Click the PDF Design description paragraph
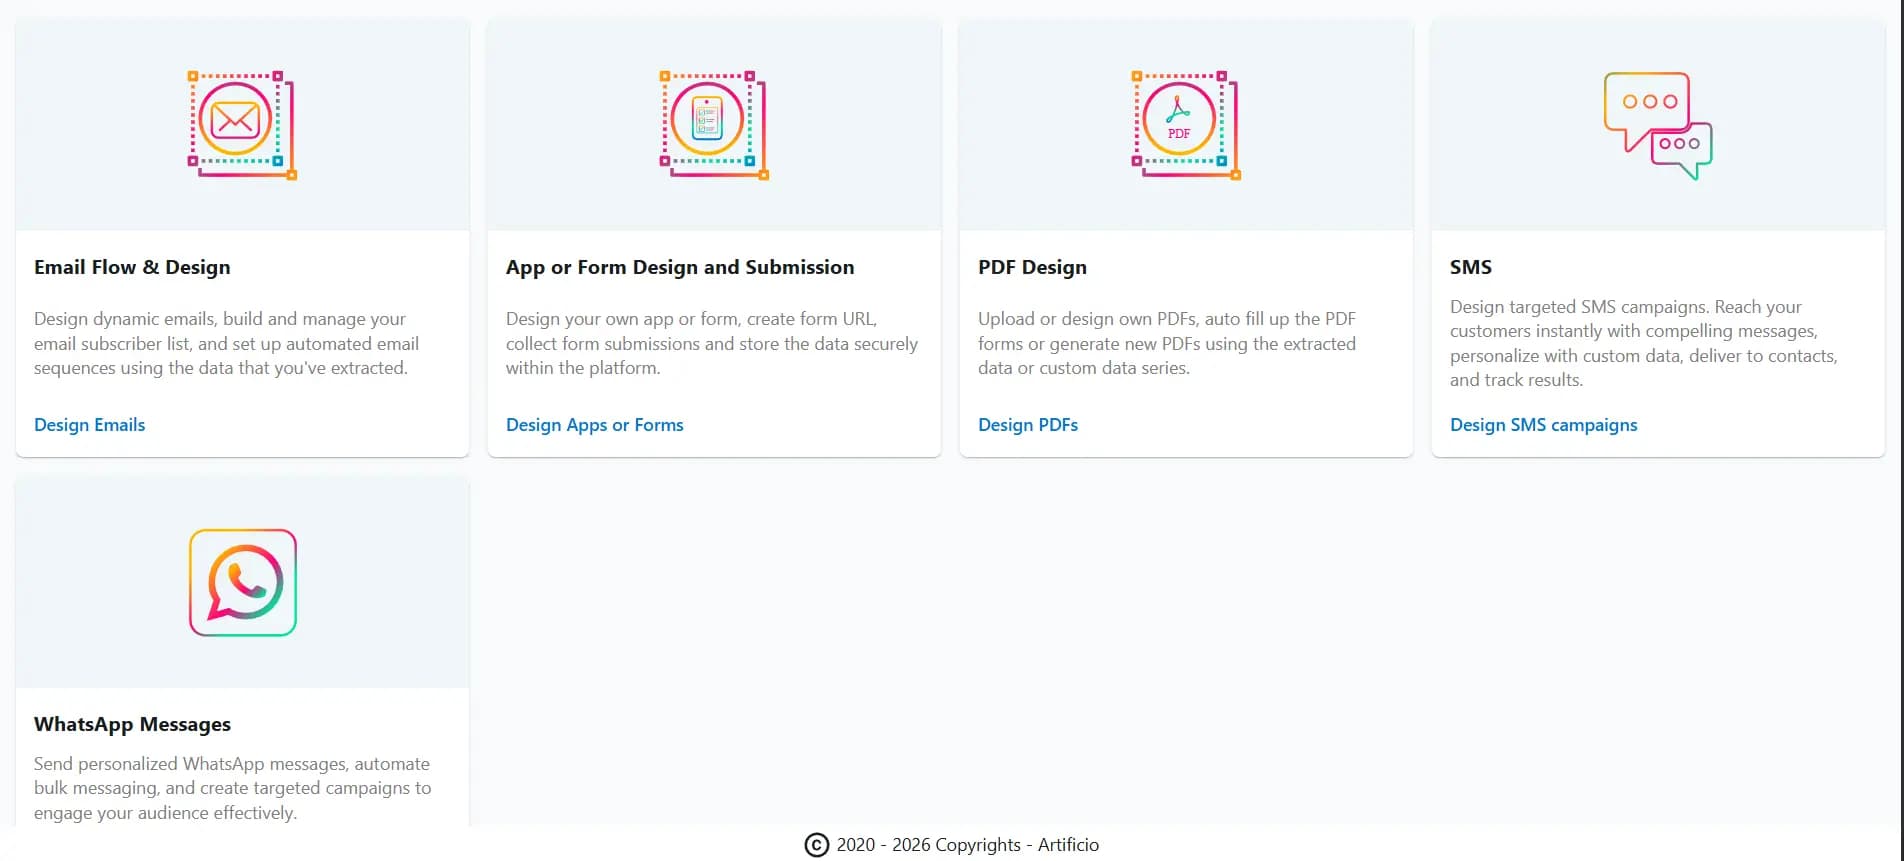Viewport: 1904px width, 861px height. (1166, 343)
